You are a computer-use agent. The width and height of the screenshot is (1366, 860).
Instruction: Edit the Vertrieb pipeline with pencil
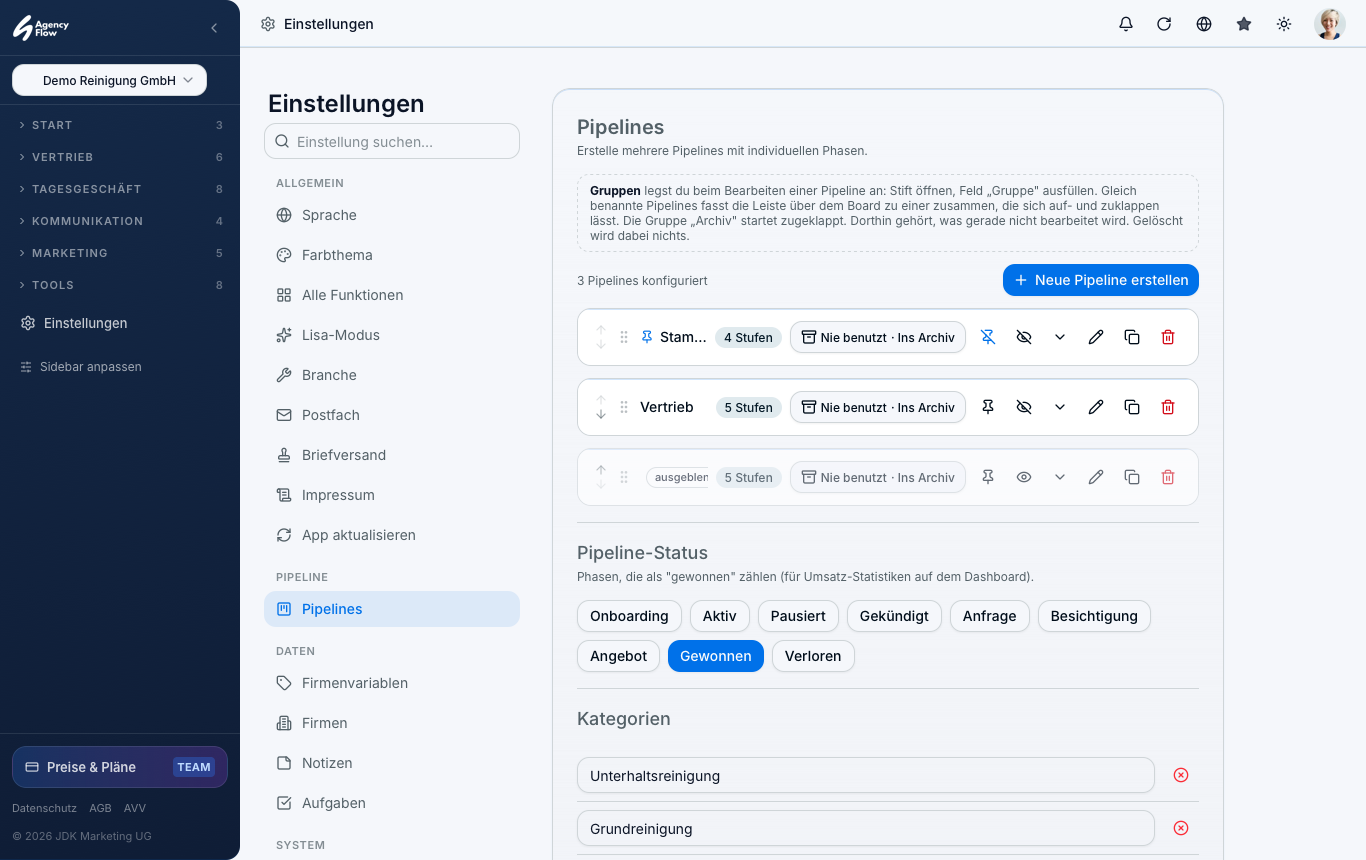pyautogui.click(x=1096, y=407)
